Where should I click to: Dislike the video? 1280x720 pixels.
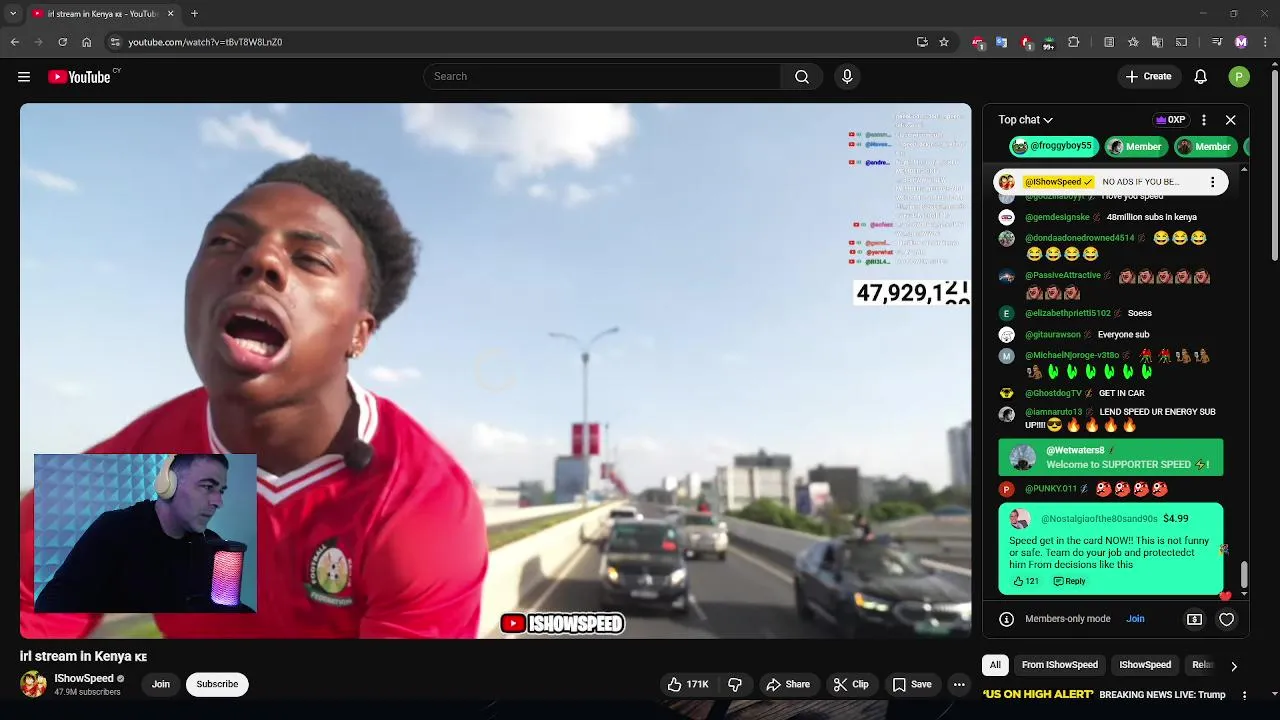tap(735, 685)
